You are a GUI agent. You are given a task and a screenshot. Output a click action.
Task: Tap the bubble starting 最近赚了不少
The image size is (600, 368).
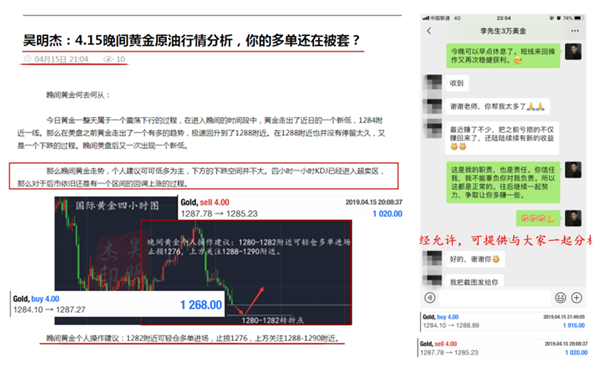tap(502, 138)
